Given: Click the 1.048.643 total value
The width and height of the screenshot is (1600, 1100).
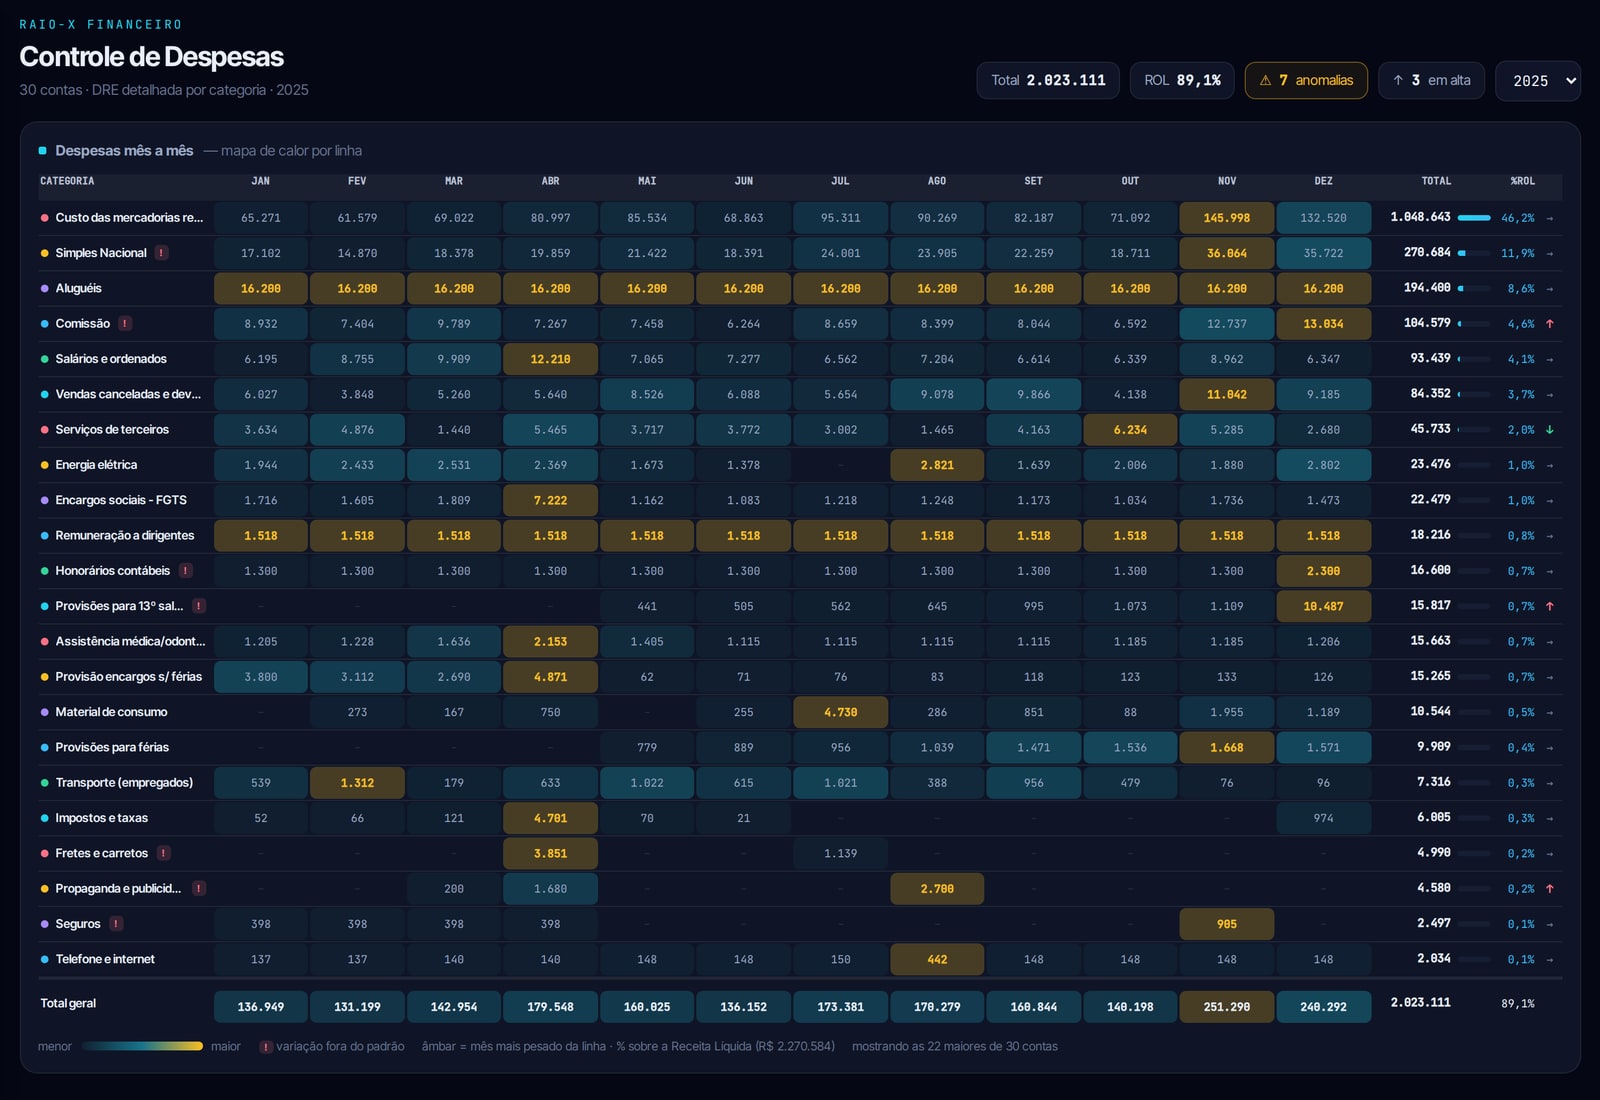Looking at the screenshot, I should 1420,216.
